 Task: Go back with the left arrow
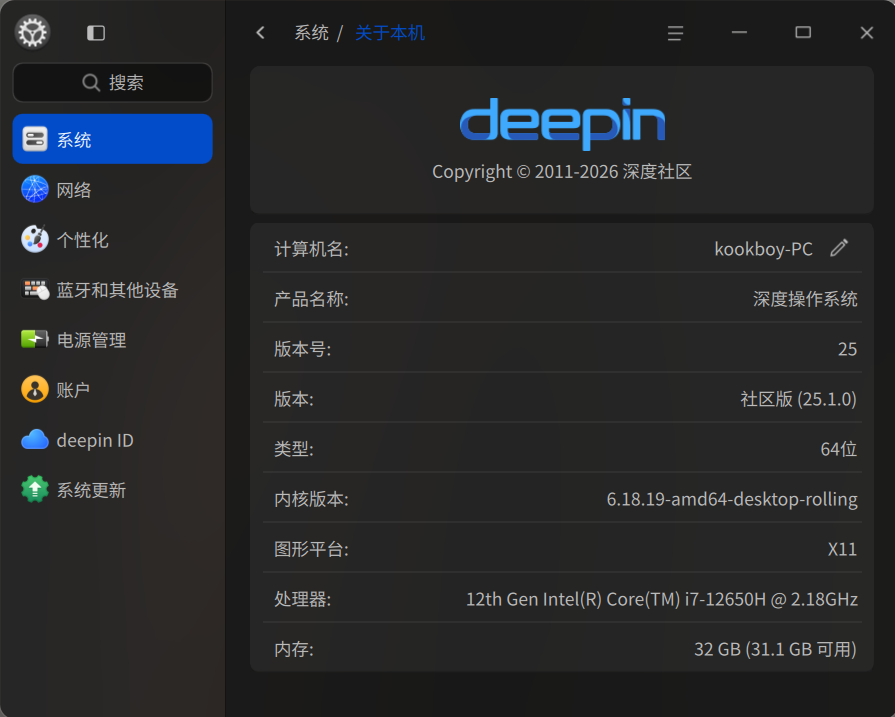point(260,33)
